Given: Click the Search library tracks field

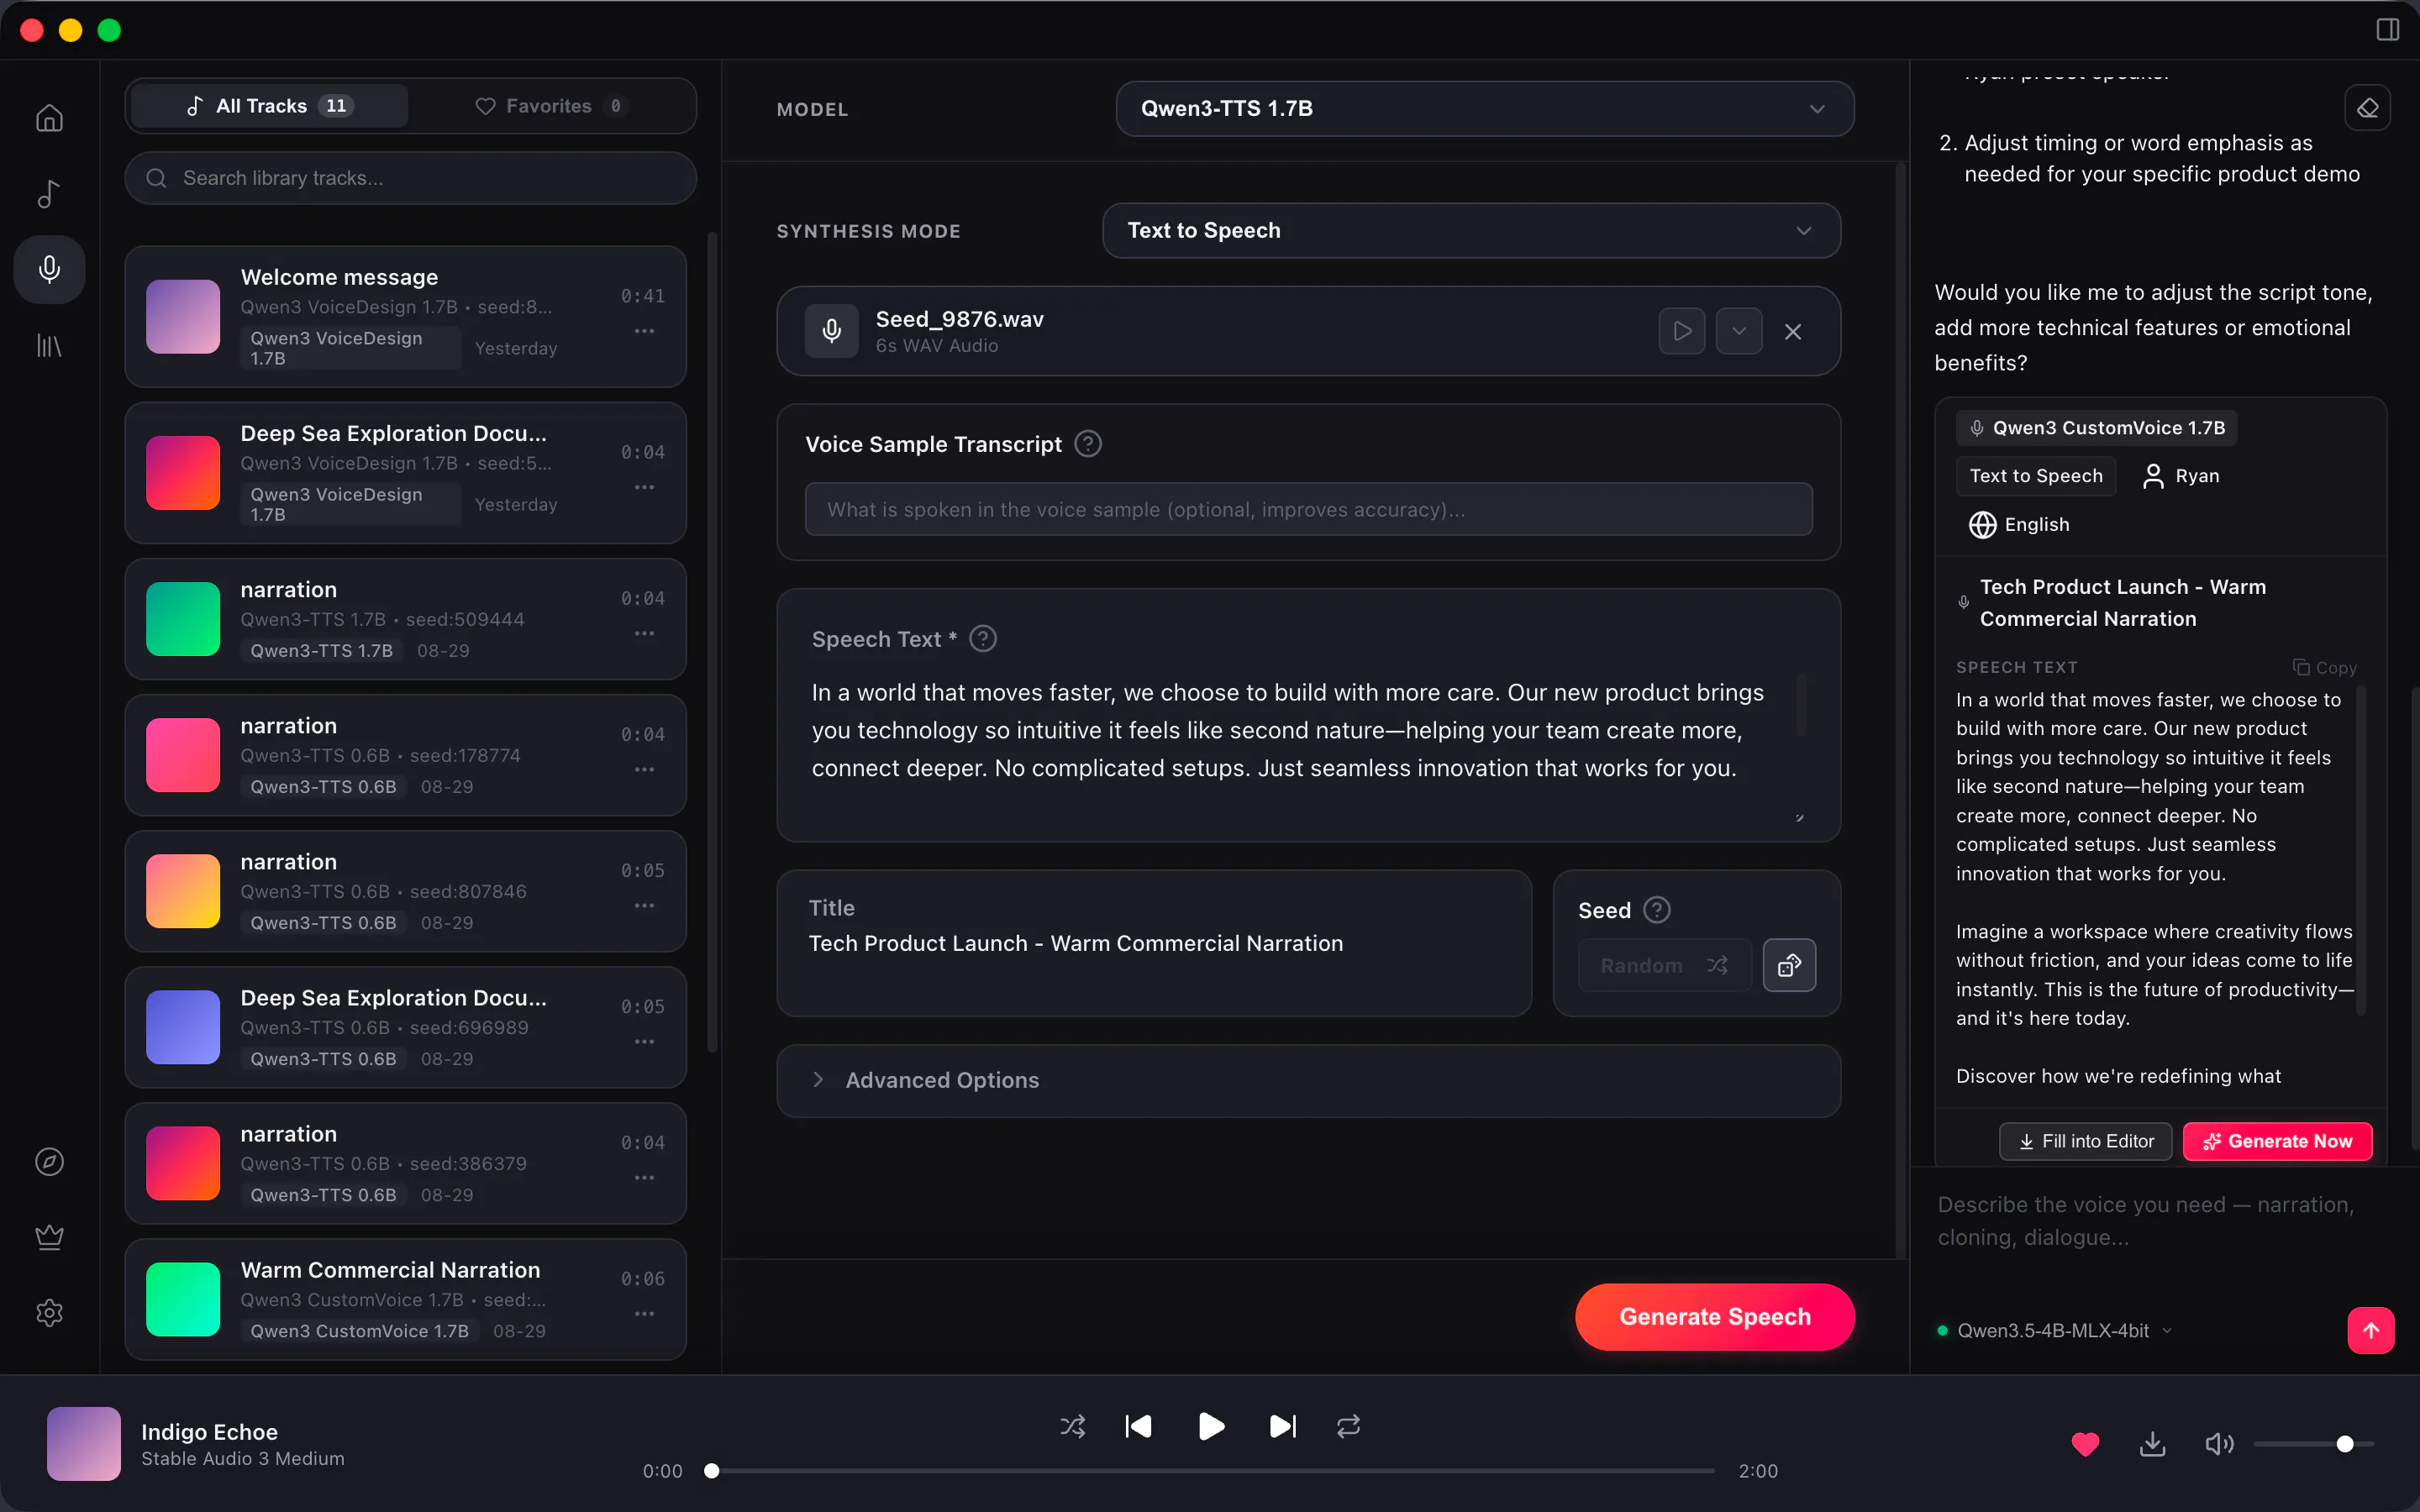Looking at the screenshot, I should click(410, 178).
